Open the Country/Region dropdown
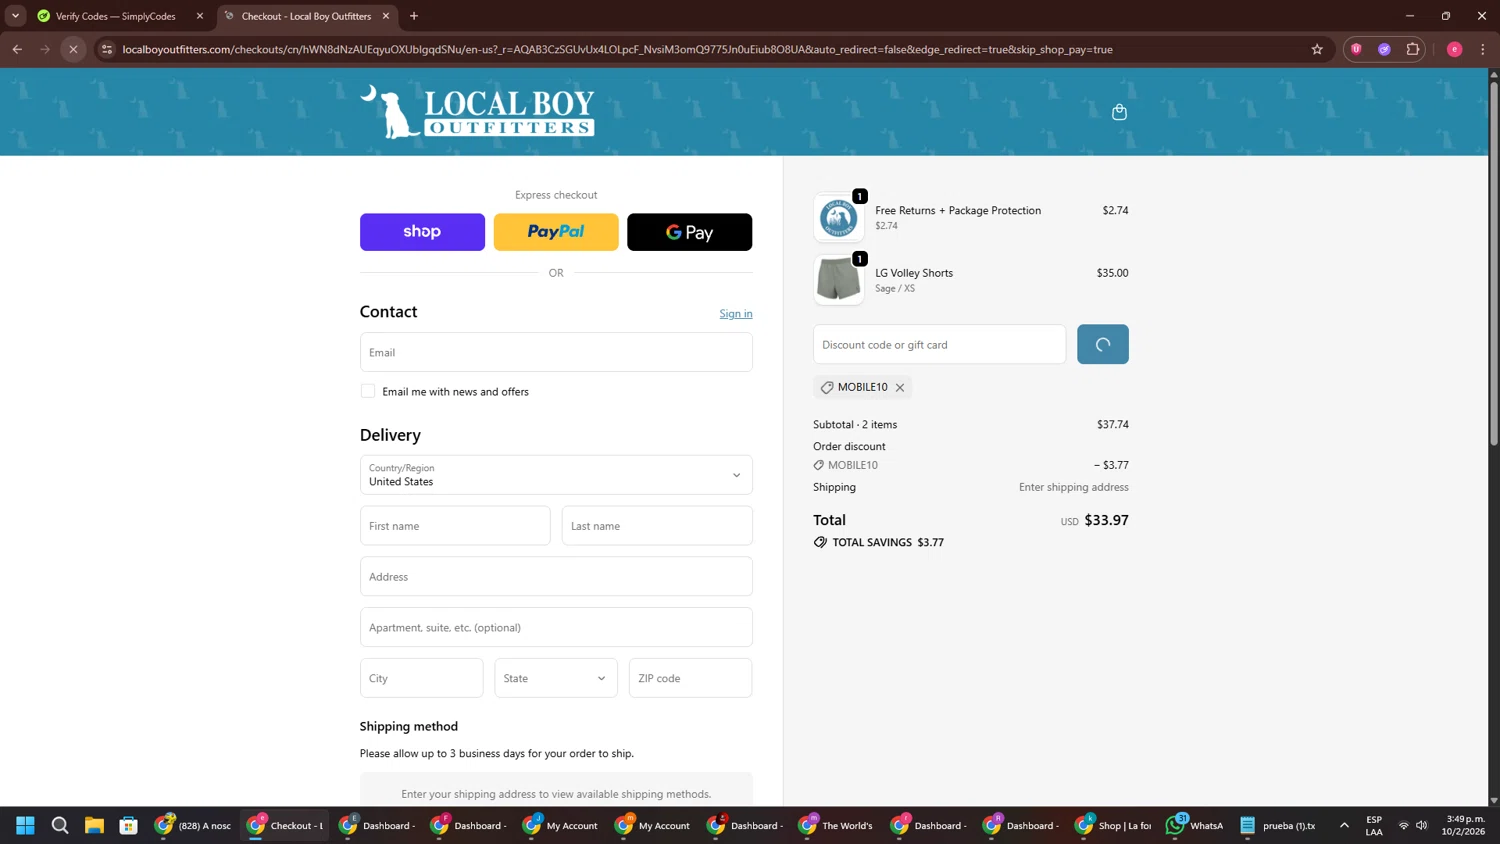The height and width of the screenshot is (844, 1500). point(556,475)
